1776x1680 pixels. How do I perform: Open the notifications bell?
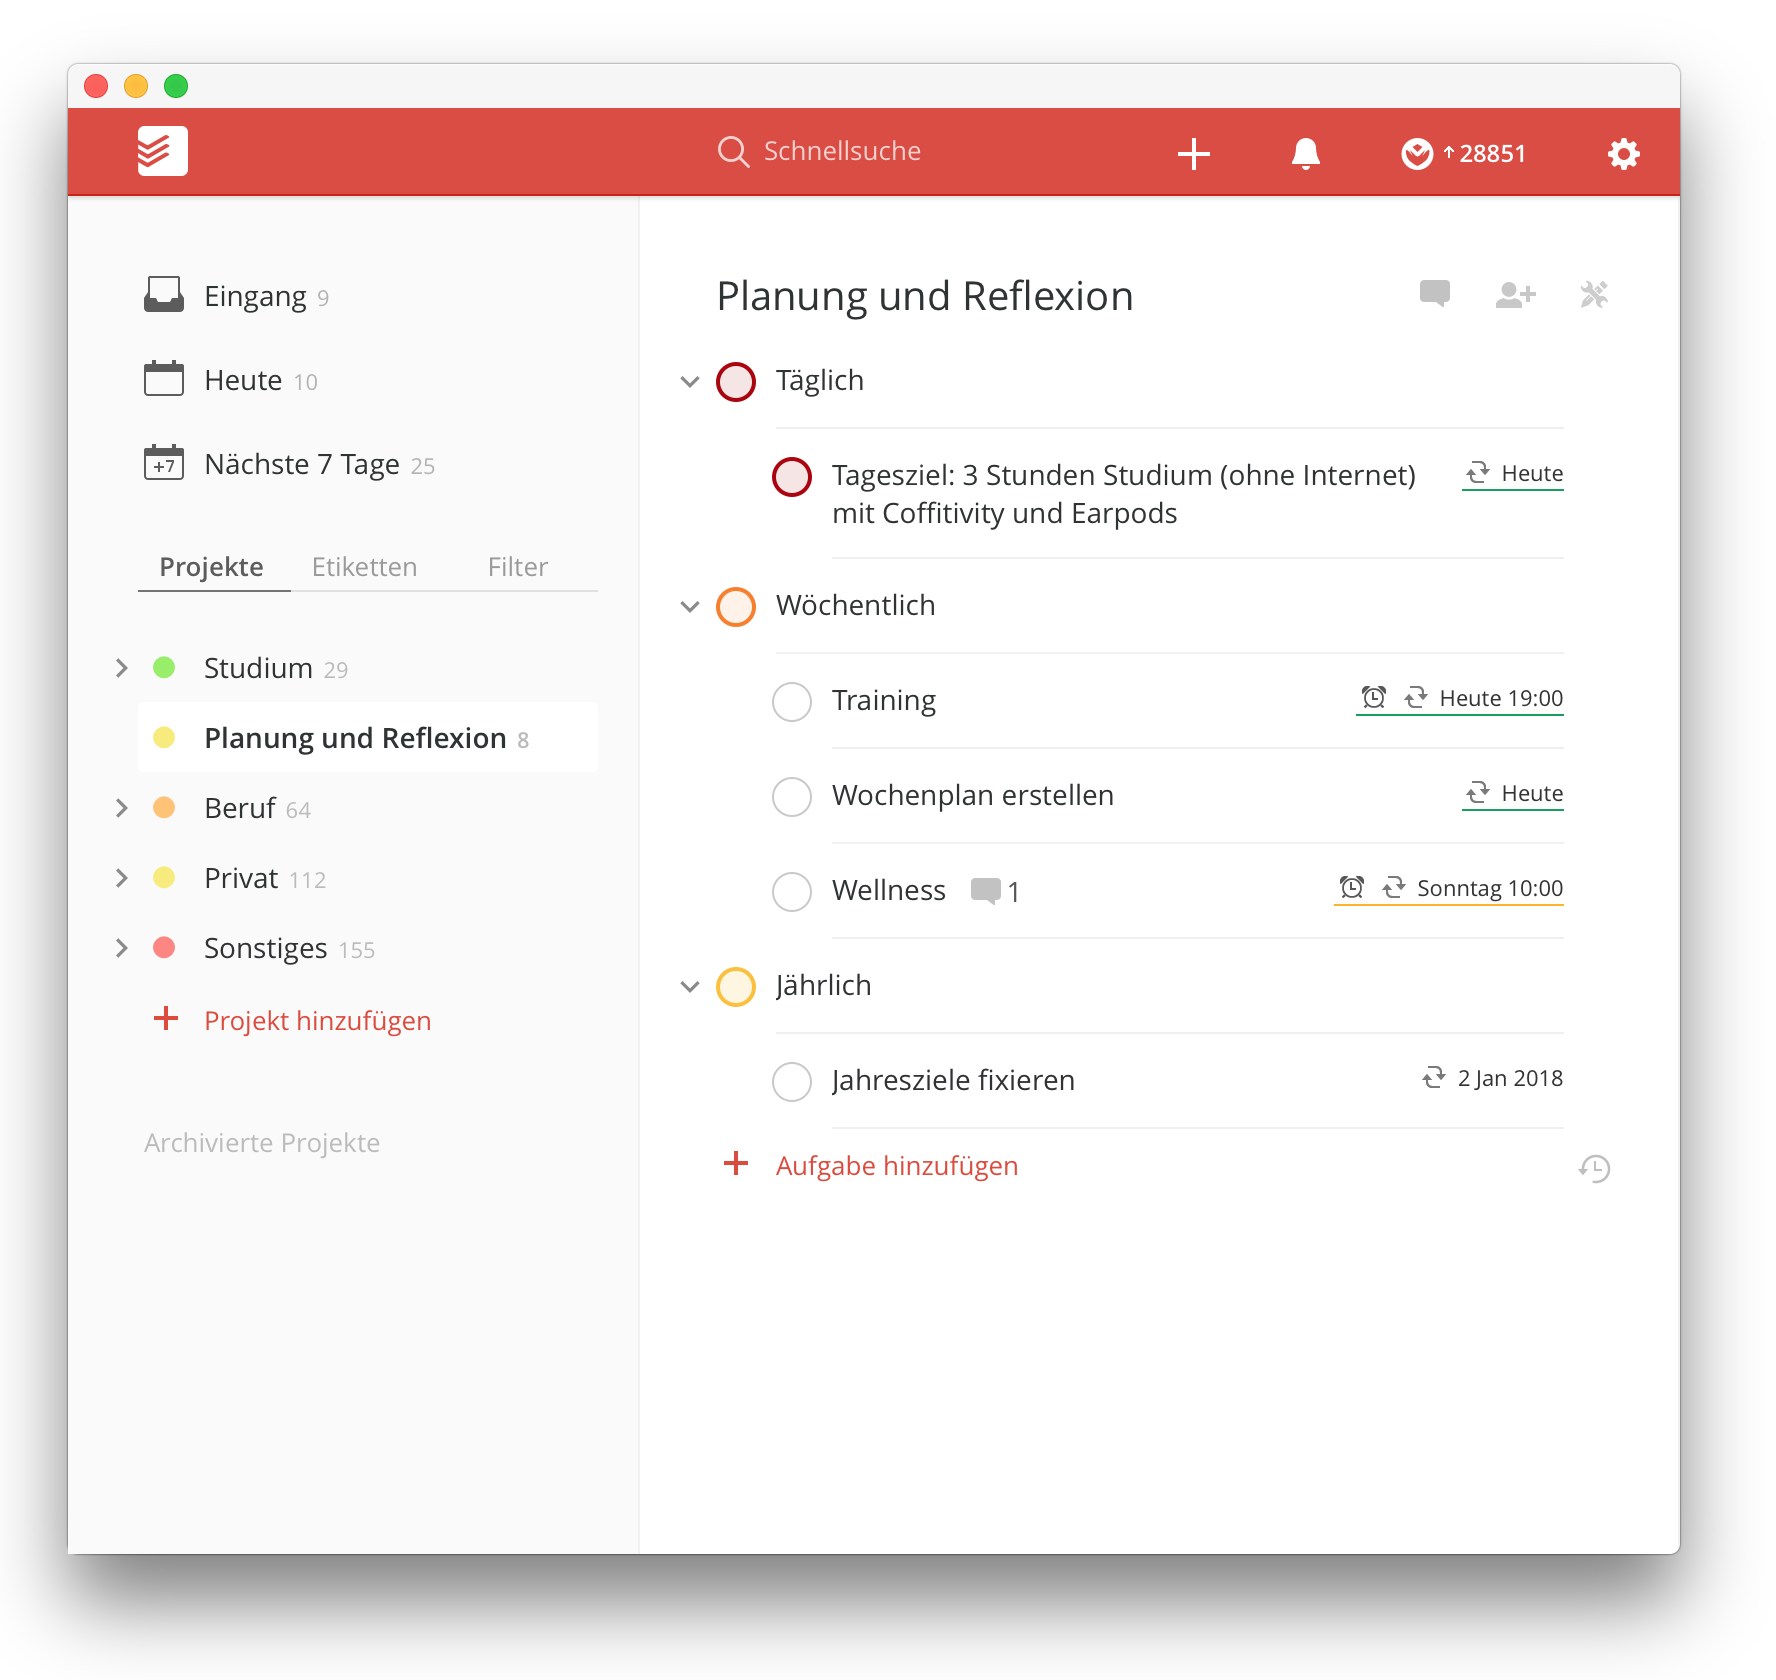pyautogui.click(x=1305, y=154)
